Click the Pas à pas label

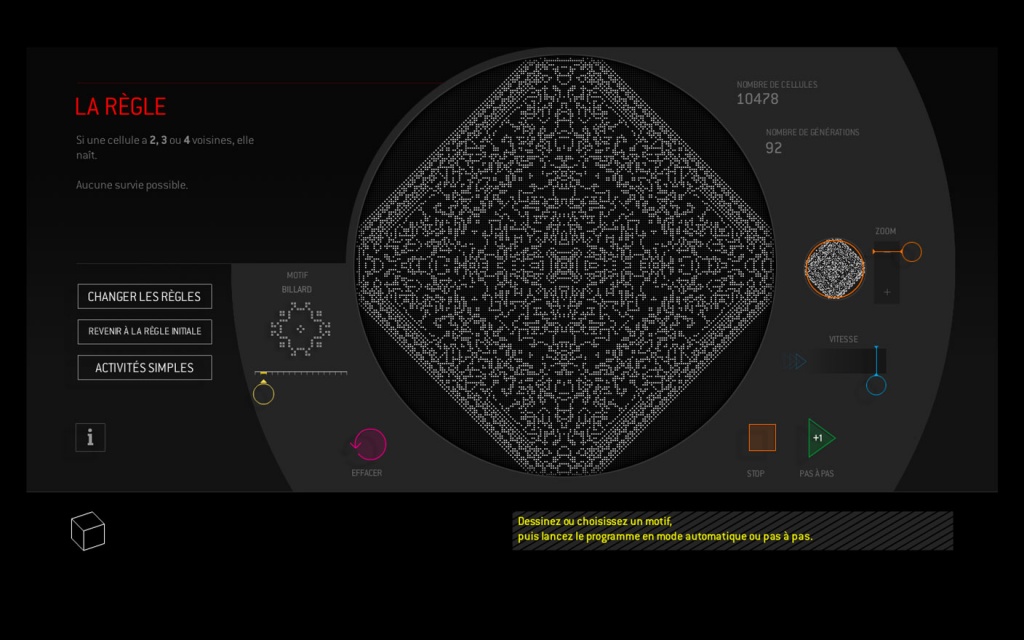pos(816,474)
